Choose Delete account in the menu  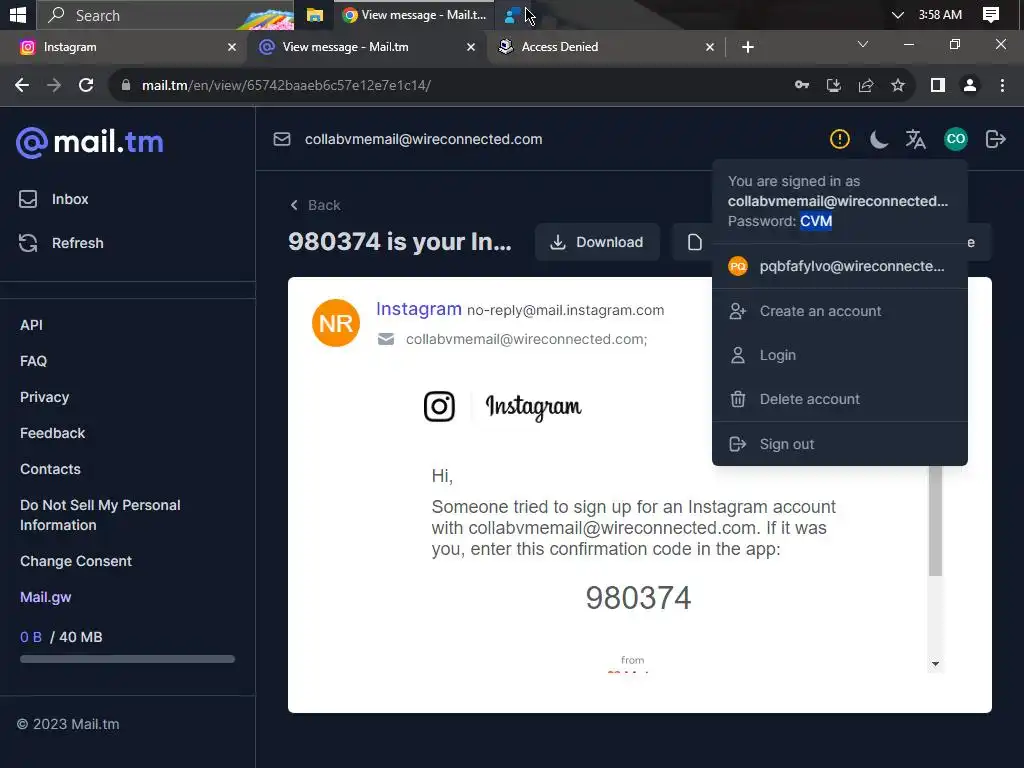pyautogui.click(x=840, y=399)
